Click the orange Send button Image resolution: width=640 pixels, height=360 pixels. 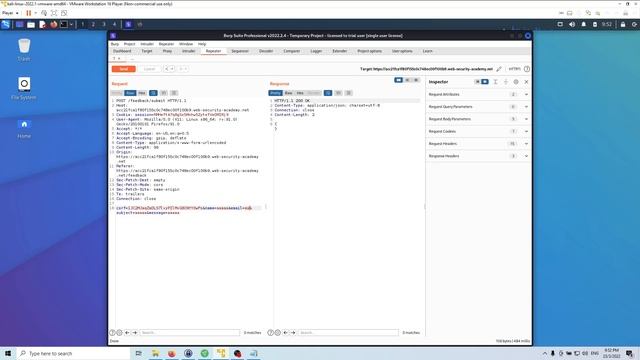[x=124, y=69]
